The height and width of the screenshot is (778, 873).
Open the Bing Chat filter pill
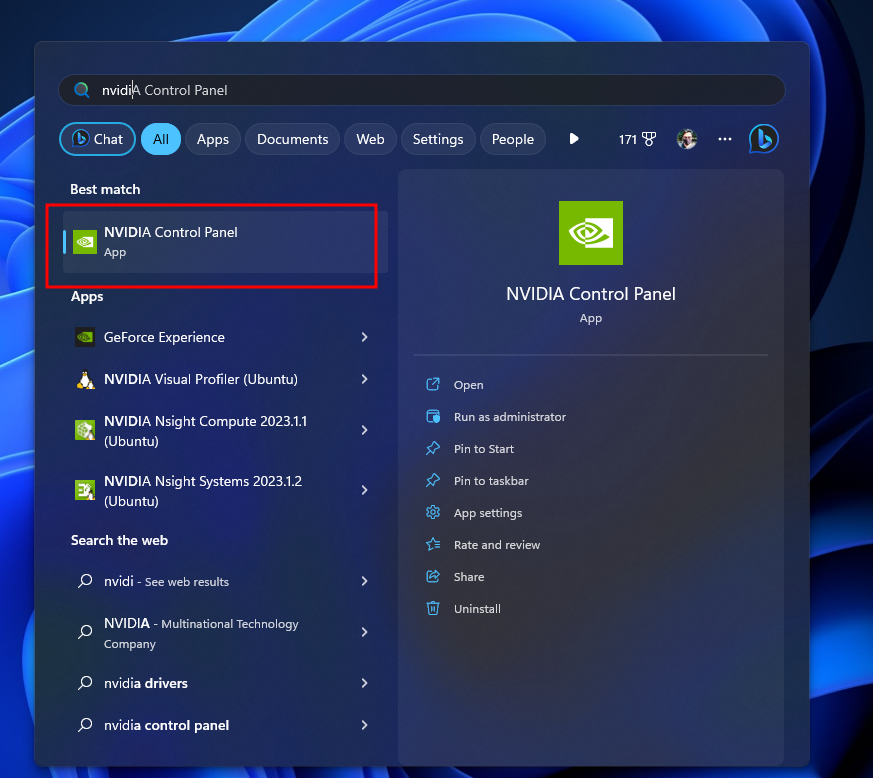(x=97, y=139)
